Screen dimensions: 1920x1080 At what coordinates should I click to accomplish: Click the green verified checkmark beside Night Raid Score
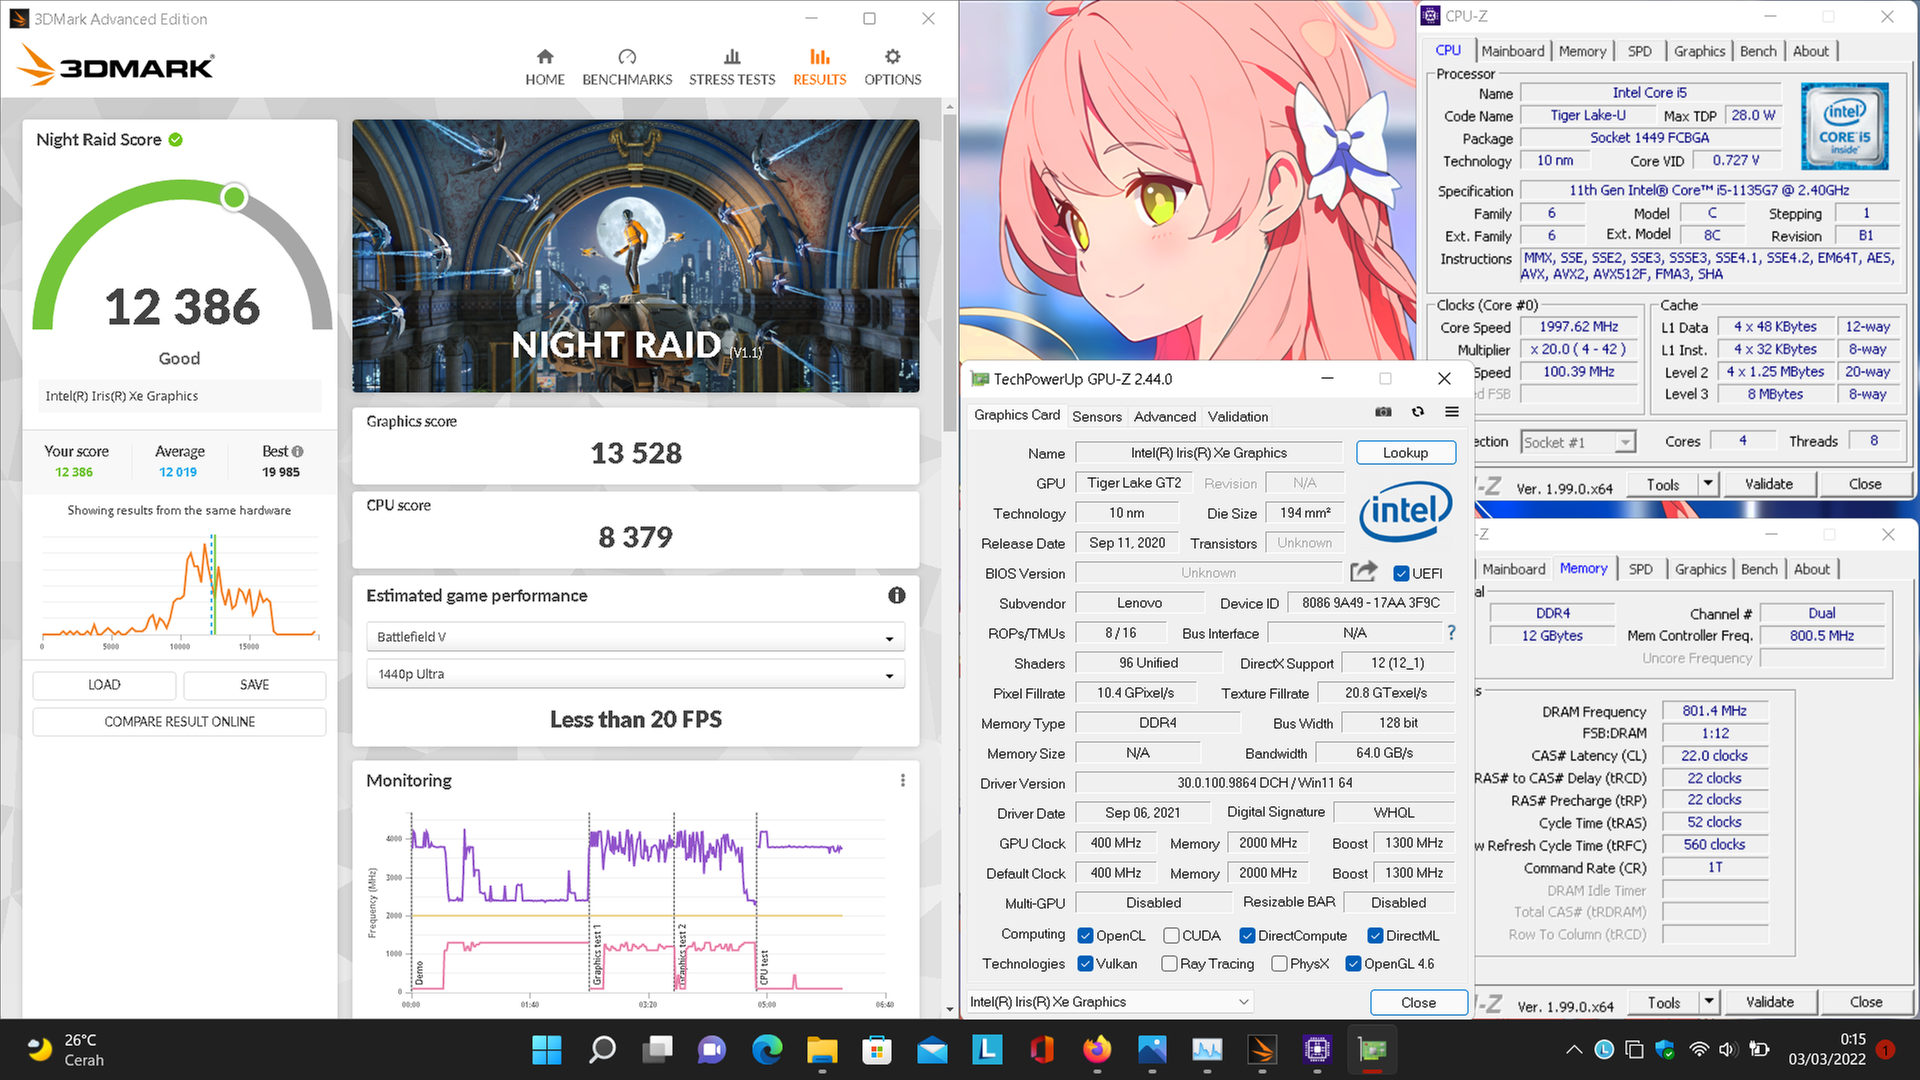point(176,140)
